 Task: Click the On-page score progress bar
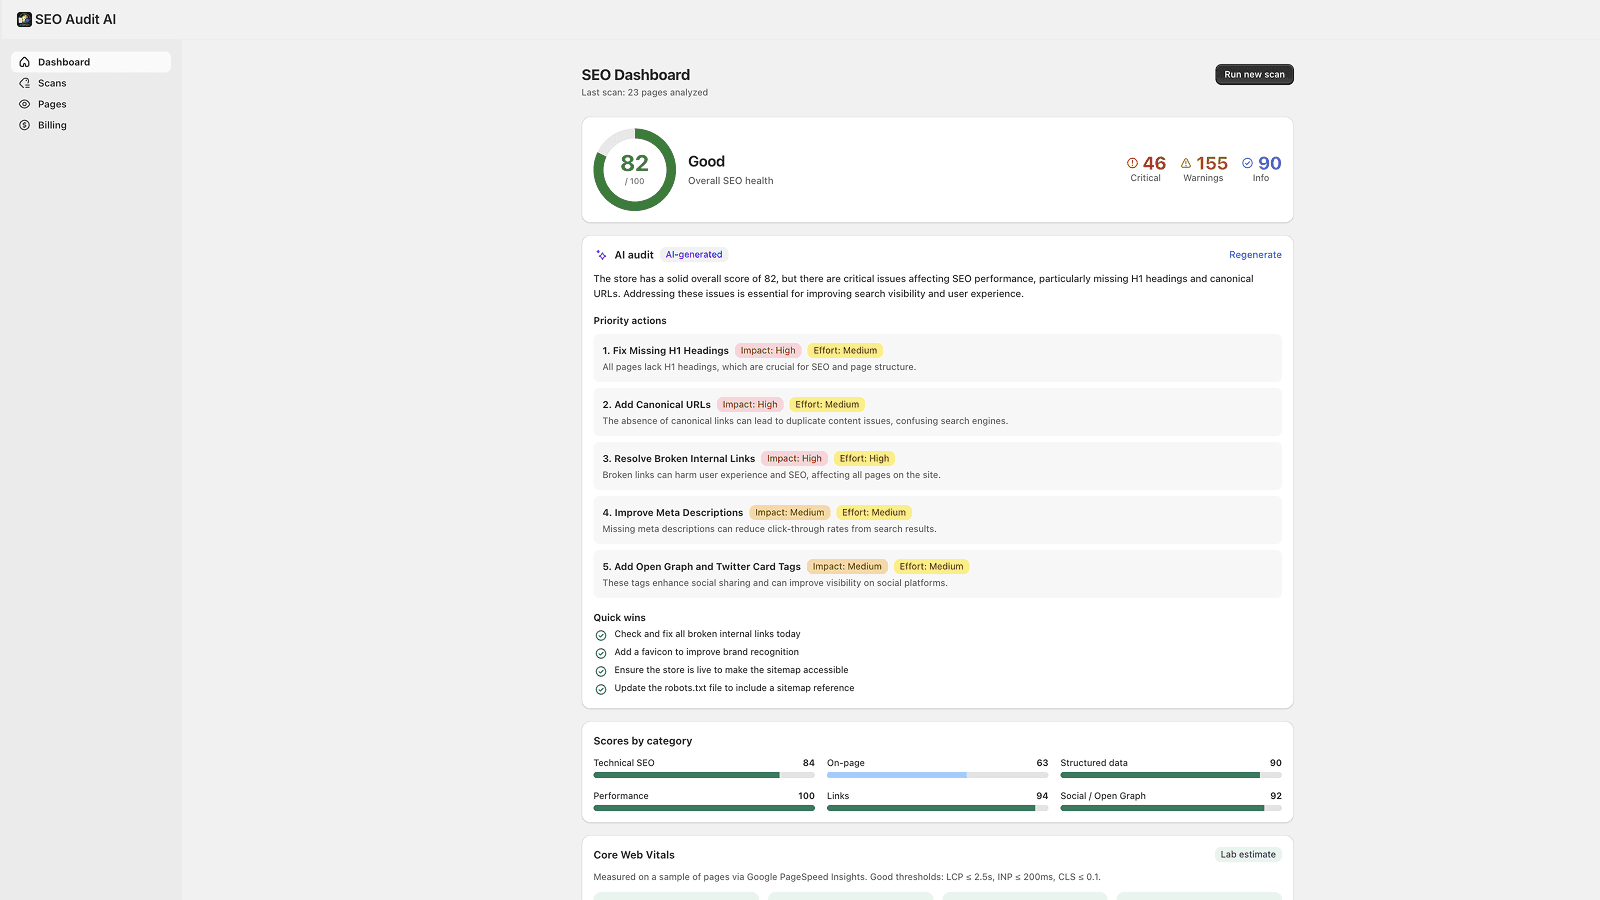click(x=937, y=775)
